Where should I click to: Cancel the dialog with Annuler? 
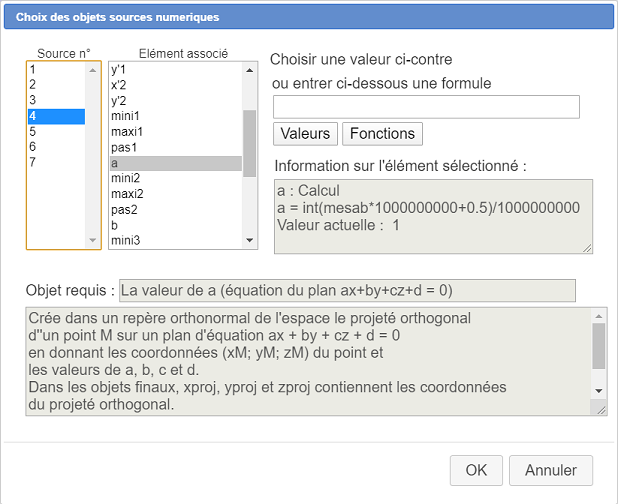(551, 470)
